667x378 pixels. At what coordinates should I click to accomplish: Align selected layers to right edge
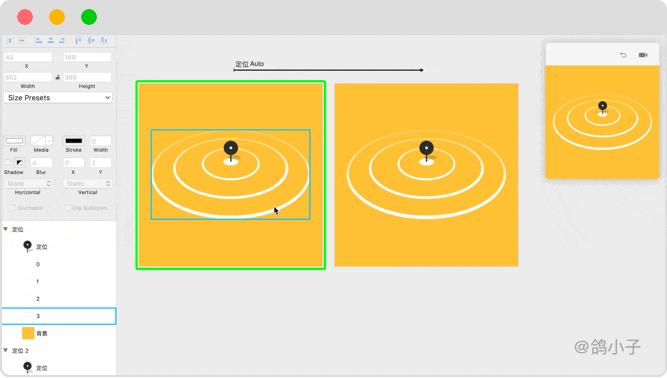[x=62, y=40]
